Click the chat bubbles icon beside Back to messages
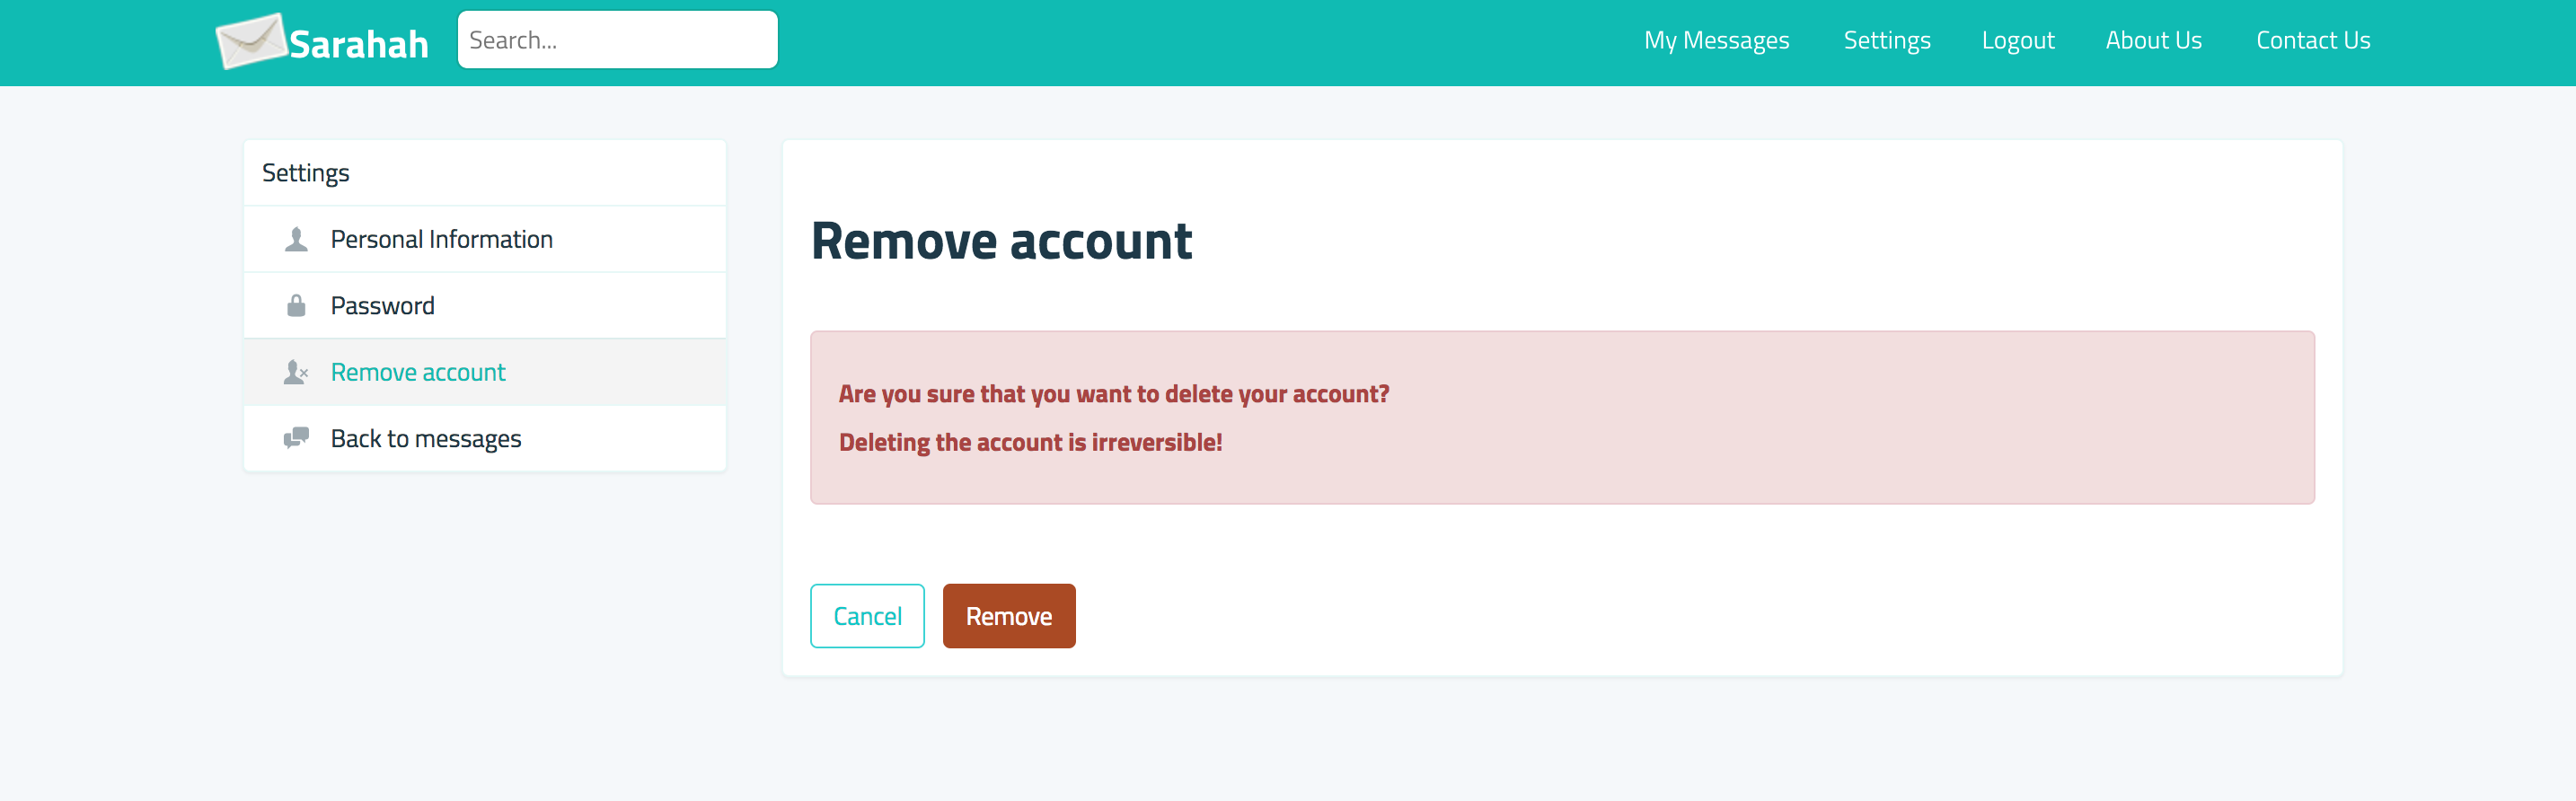The width and height of the screenshot is (2576, 801). pyautogui.click(x=296, y=438)
